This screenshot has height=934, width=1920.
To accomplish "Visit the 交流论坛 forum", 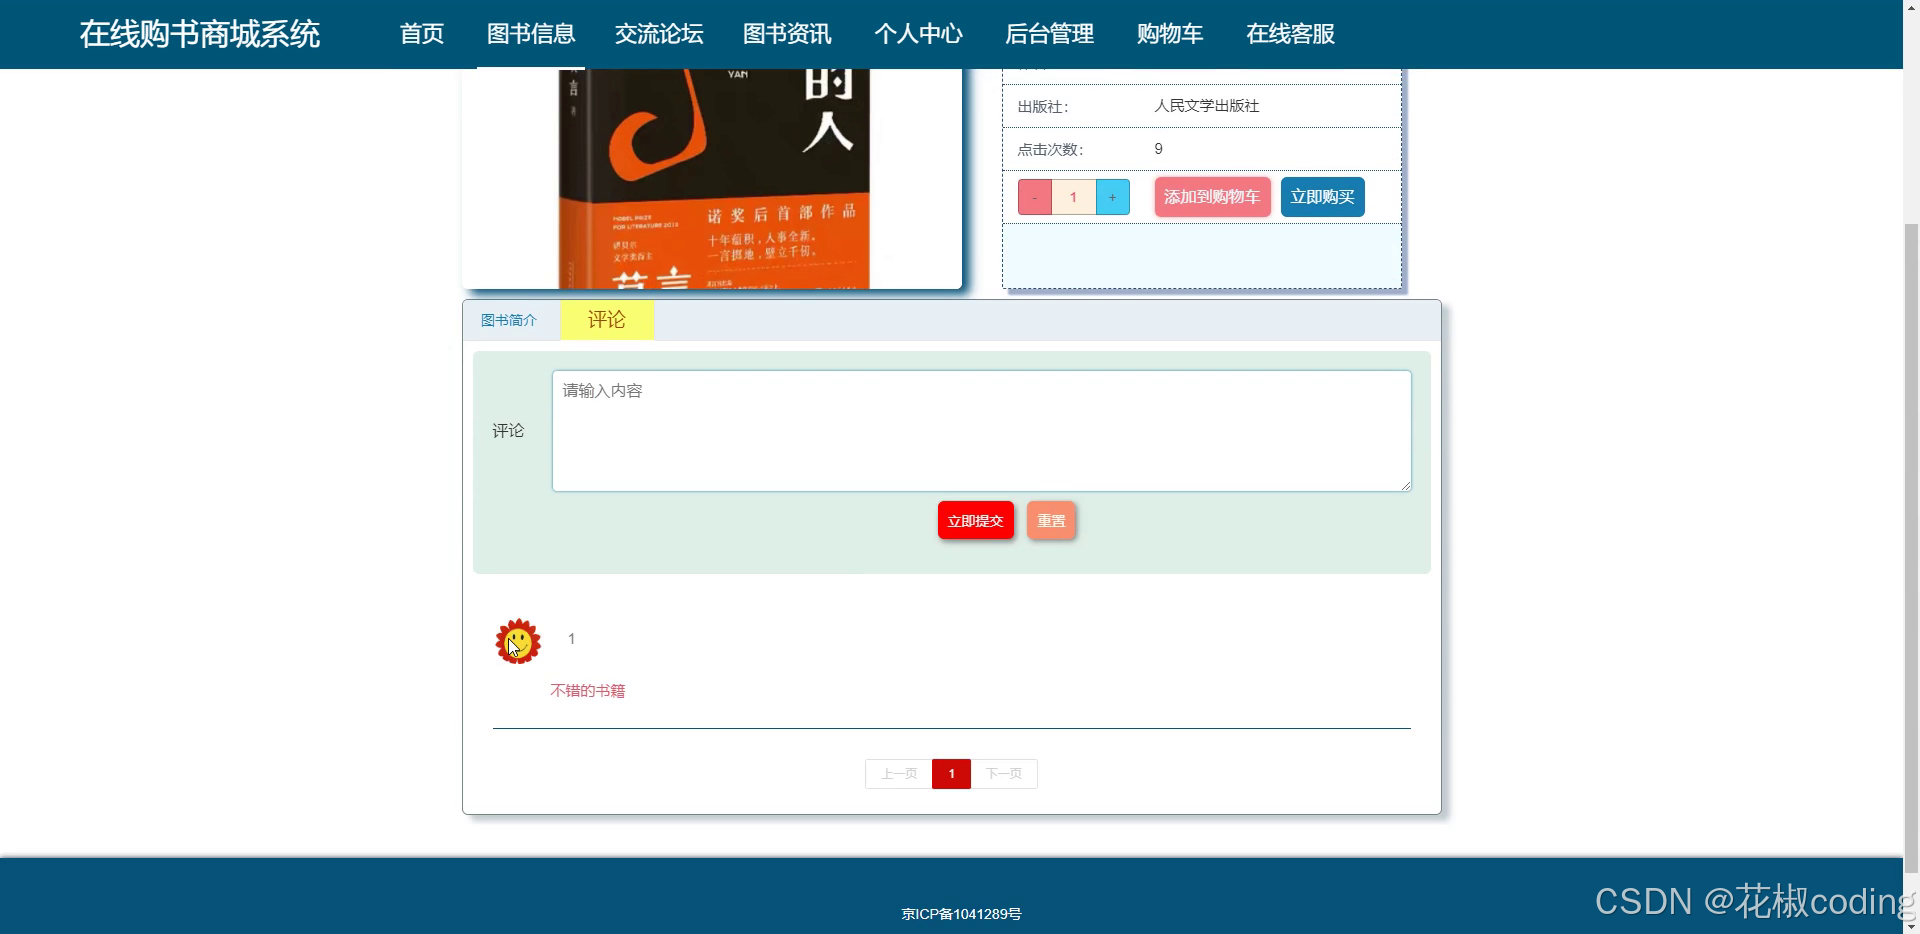I will [658, 33].
